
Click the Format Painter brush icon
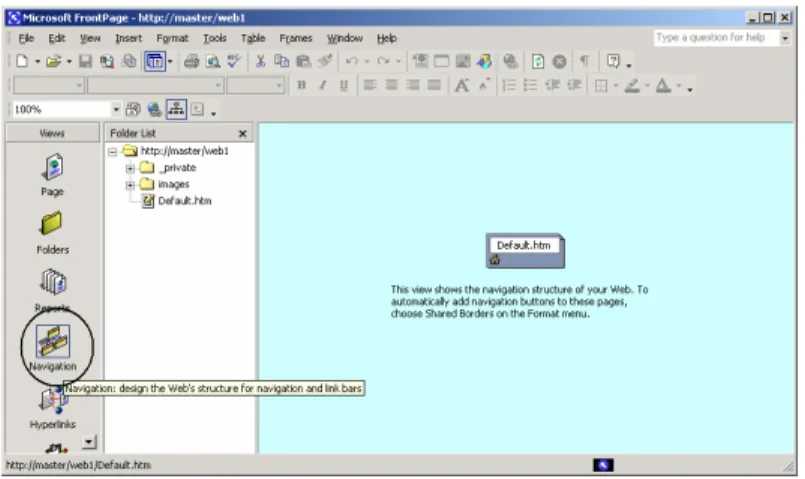click(325, 62)
